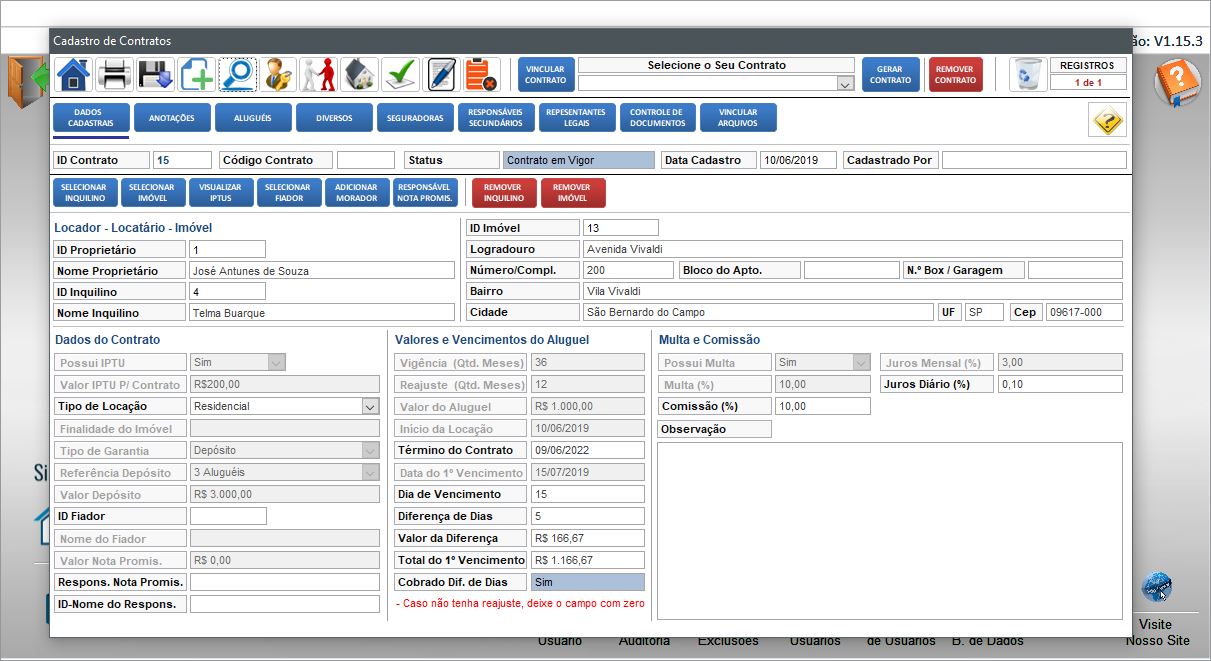The image size is (1211, 661).
Task: Print using the printer icon
Action: click(x=115, y=75)
